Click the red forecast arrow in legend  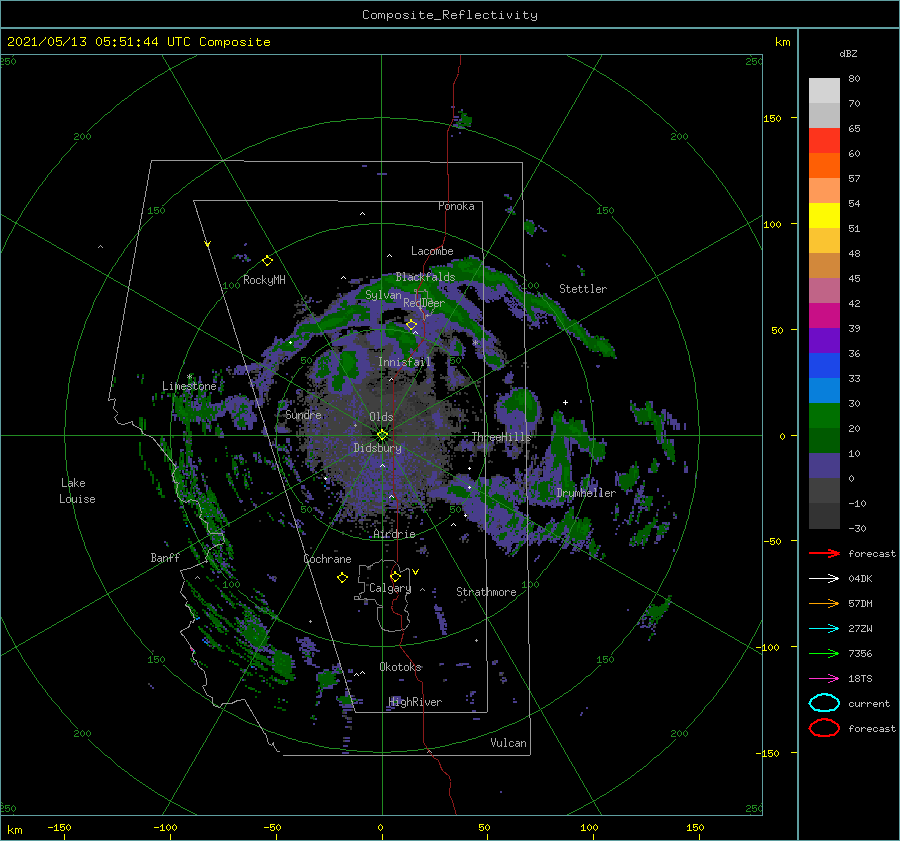[x=824, y=553]
